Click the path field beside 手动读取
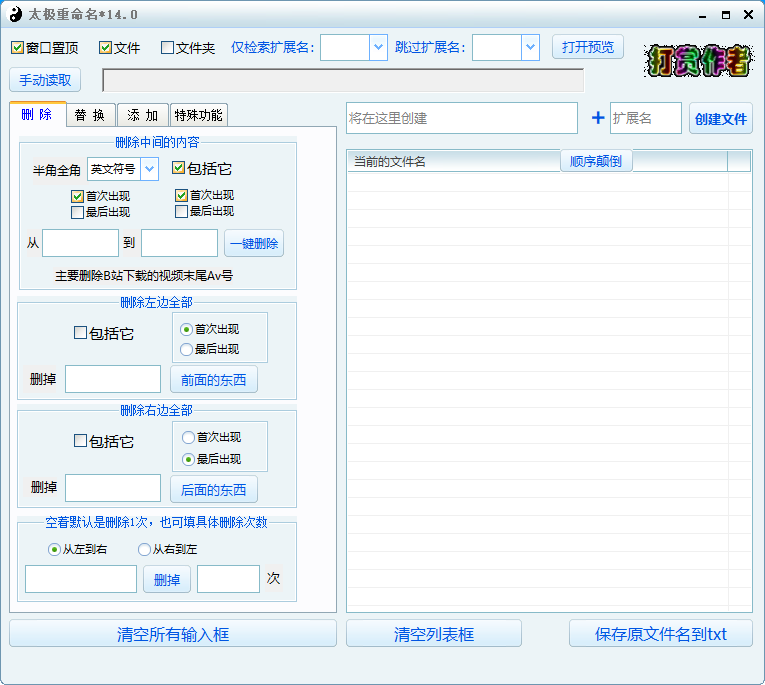 (x=343, y=80)
